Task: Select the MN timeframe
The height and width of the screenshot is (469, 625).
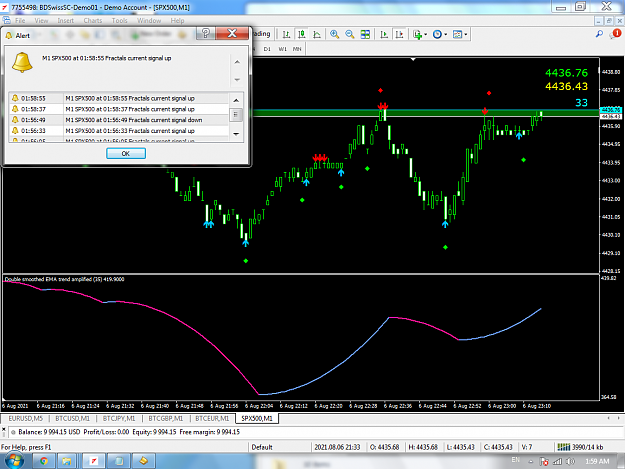Action: (x=297, y=49)
